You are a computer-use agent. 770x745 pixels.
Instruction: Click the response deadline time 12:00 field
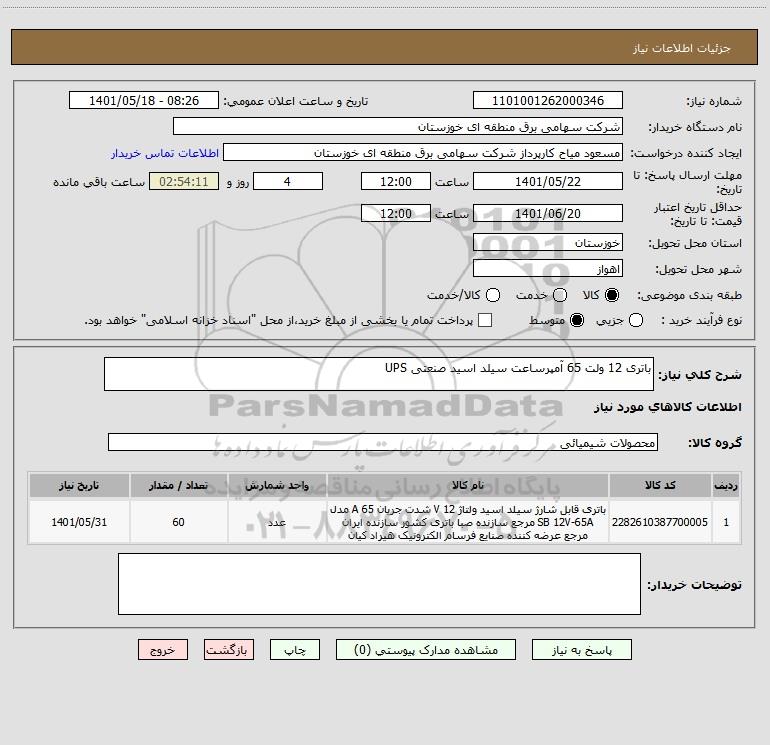point(396,181)
